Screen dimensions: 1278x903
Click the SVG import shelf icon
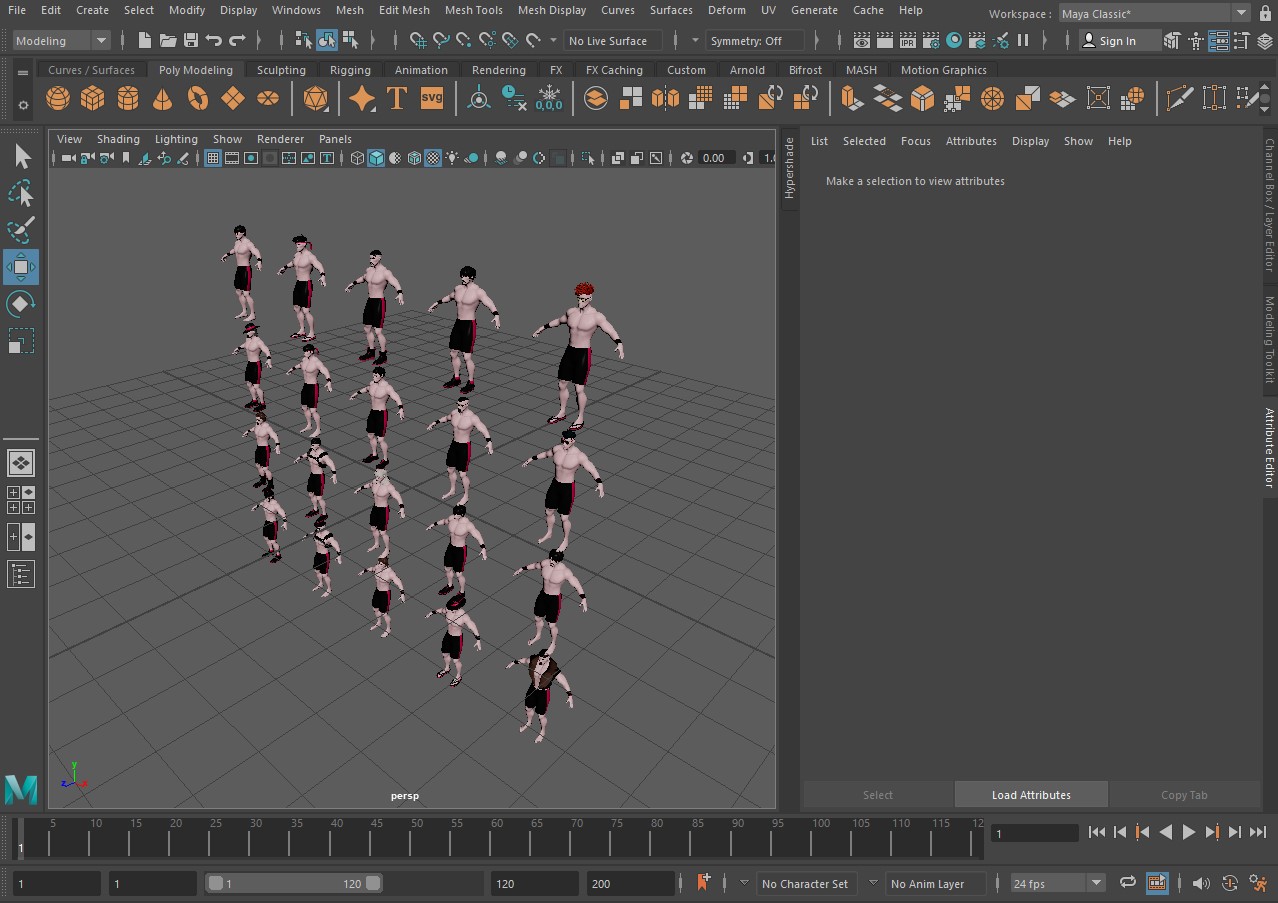[431, 99]
